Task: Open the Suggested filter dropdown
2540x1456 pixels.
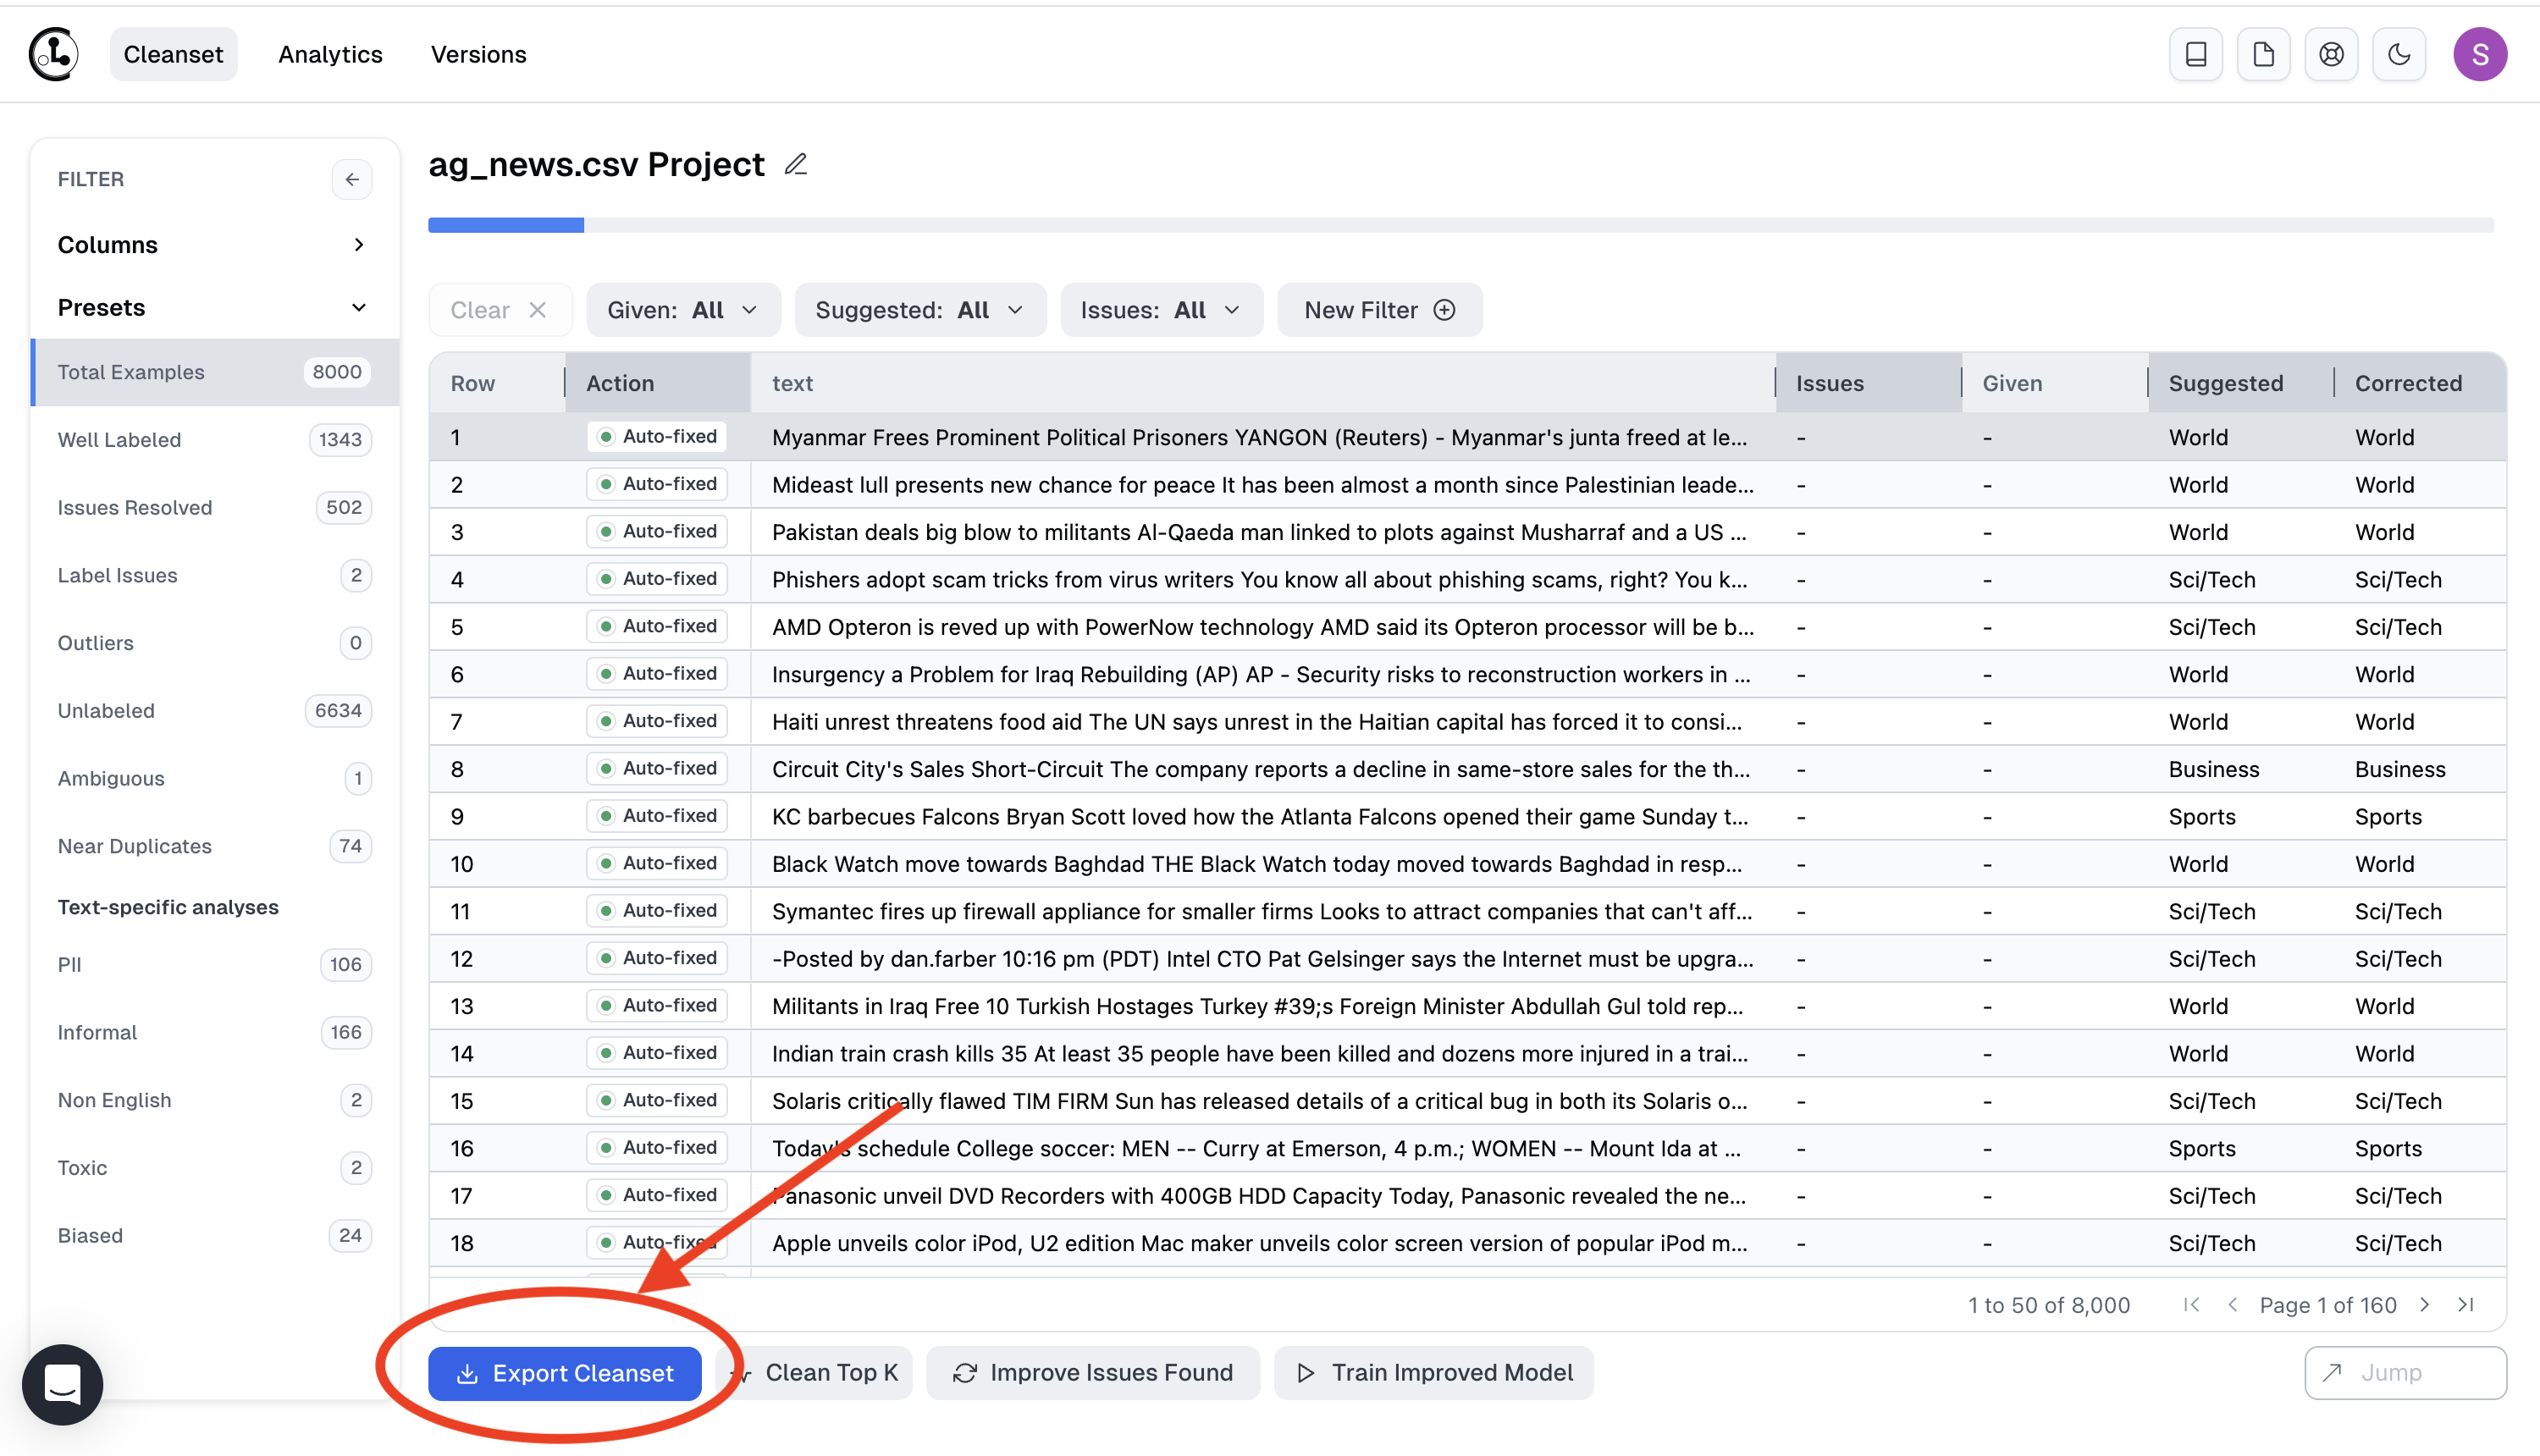Action: click(x=919, y=309)
